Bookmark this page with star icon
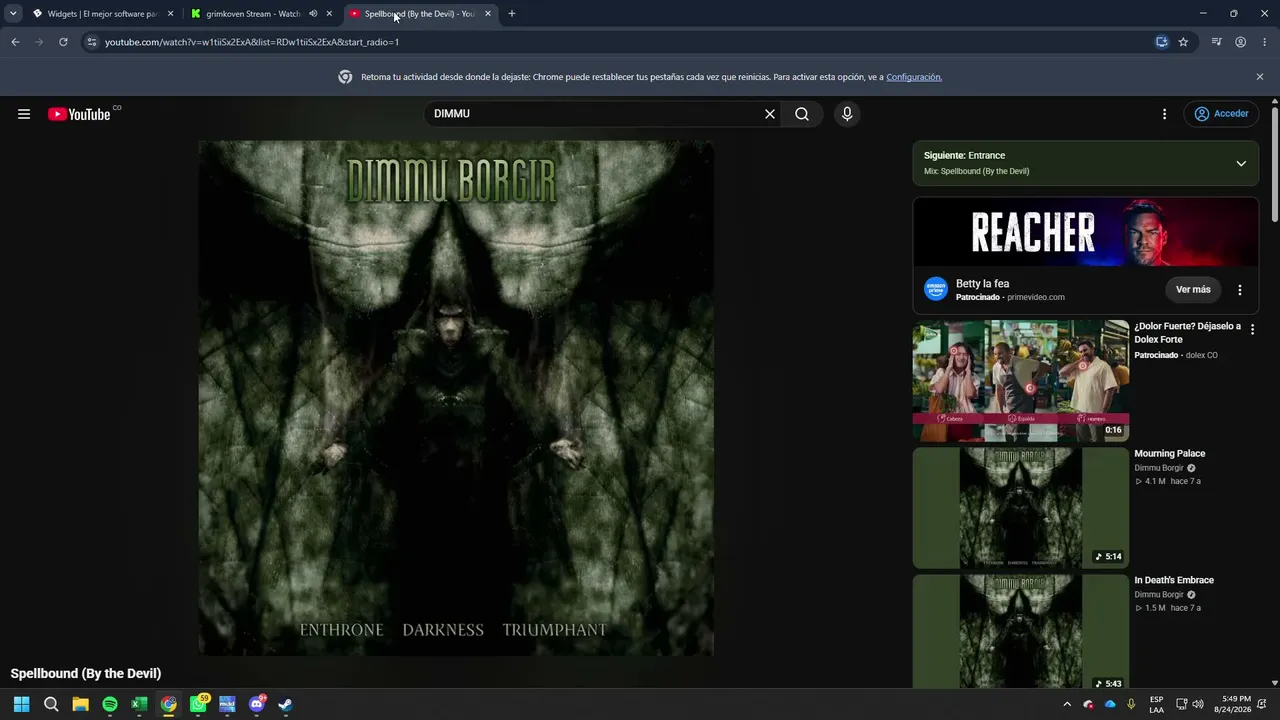Image resolution: width=1280 pixels, height=720 pixels. click(1183, 42)
